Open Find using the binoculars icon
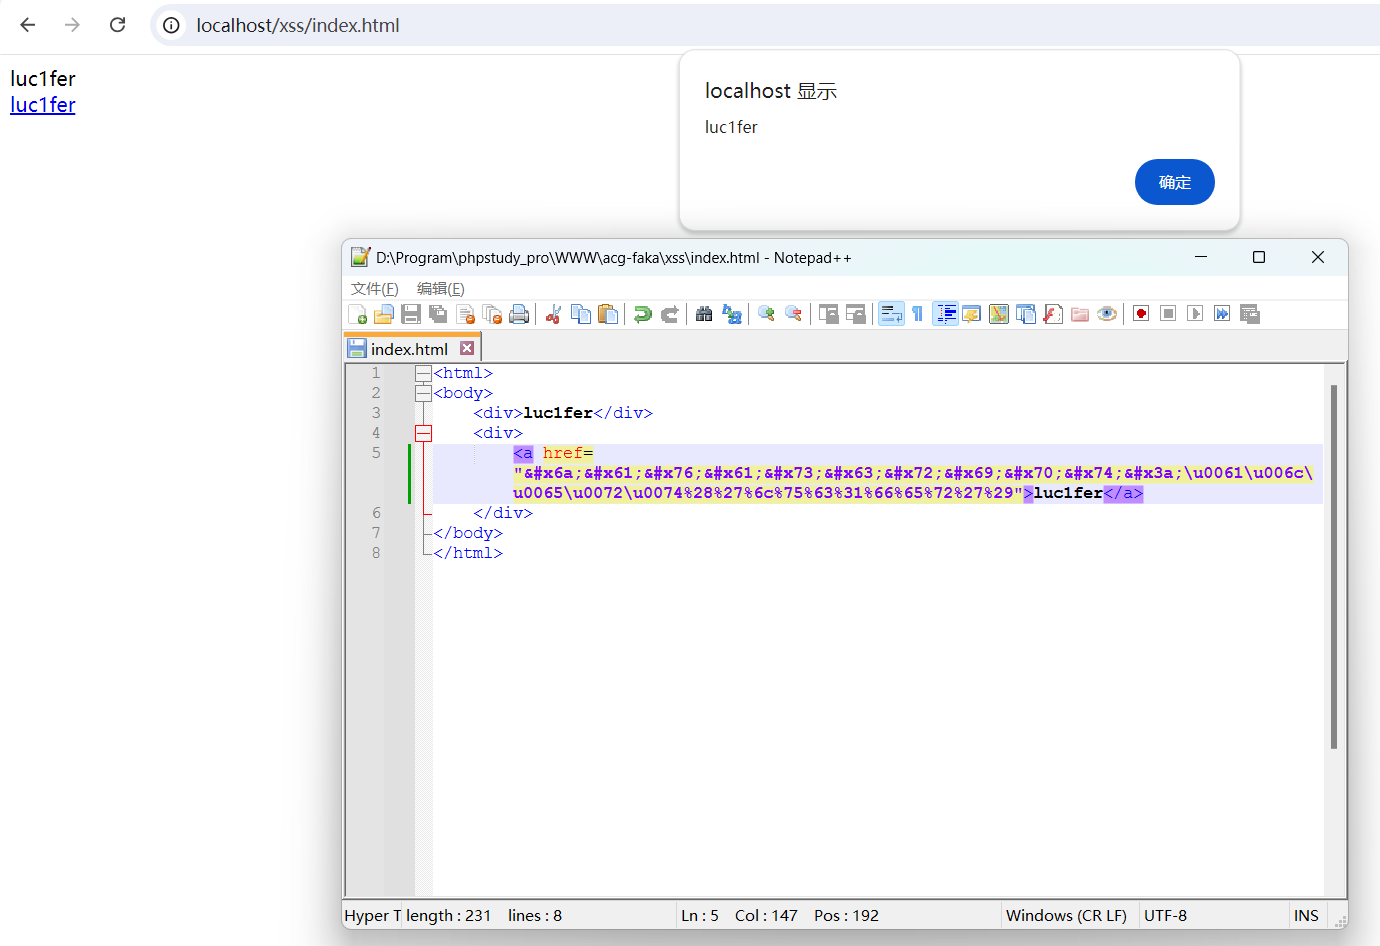 (704, 314)
